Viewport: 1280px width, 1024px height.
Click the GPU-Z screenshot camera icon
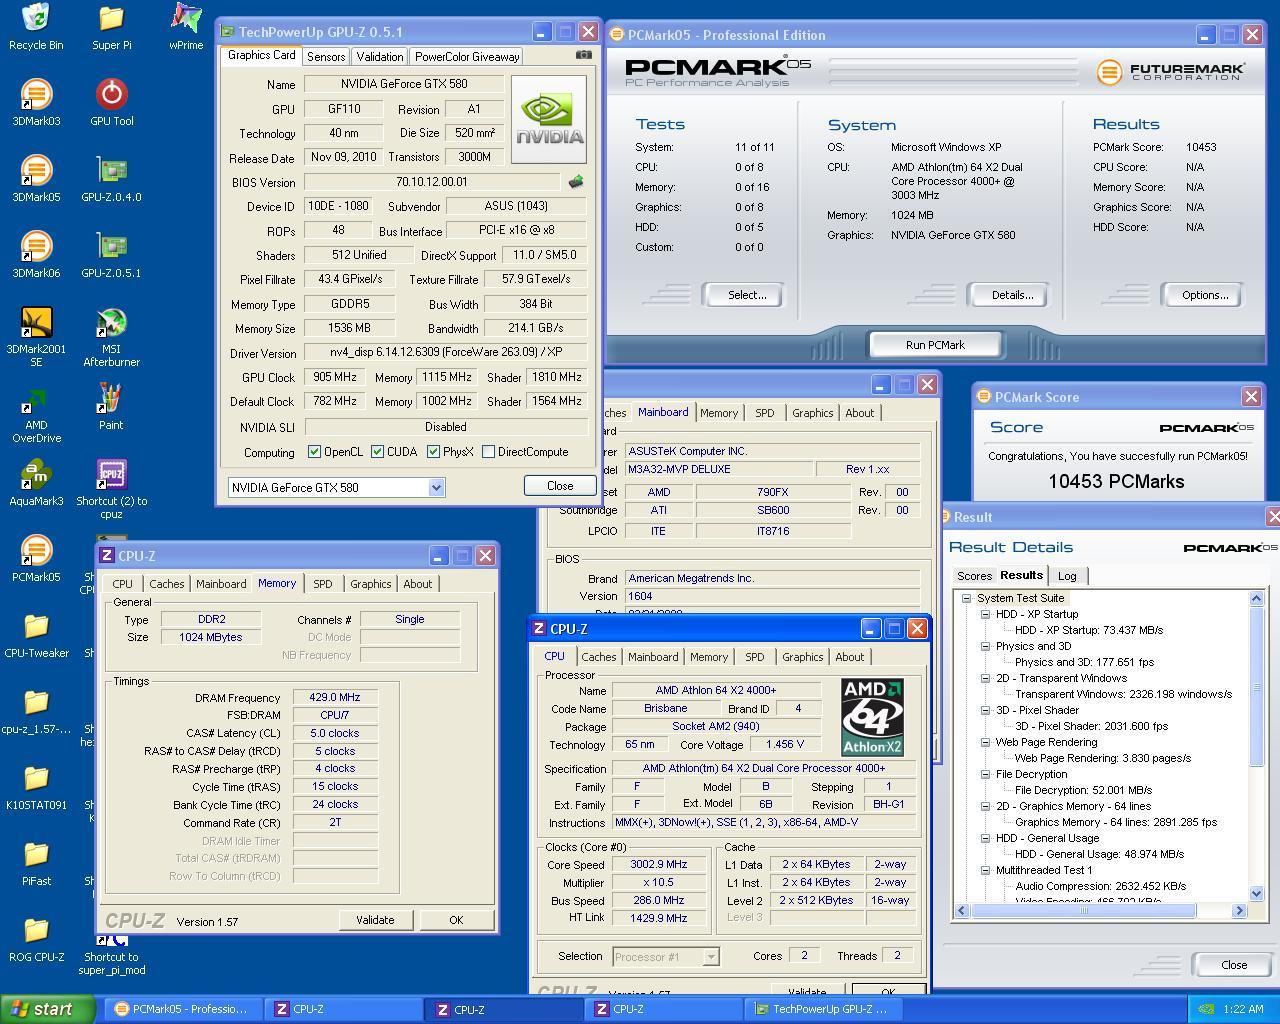pyautogui.click(x=584, y=55)
